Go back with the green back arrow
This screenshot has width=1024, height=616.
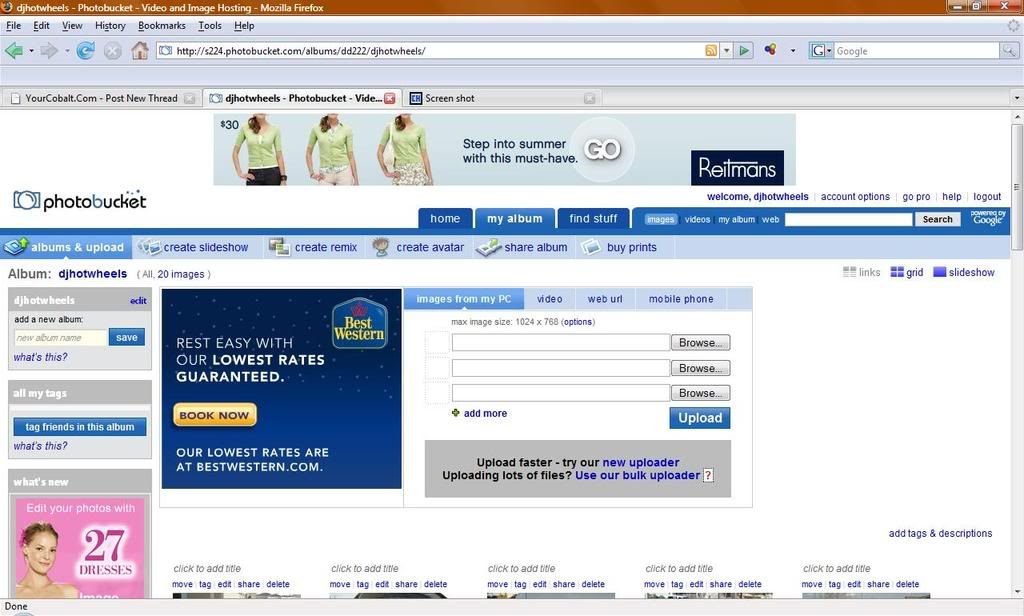(13, 50)
